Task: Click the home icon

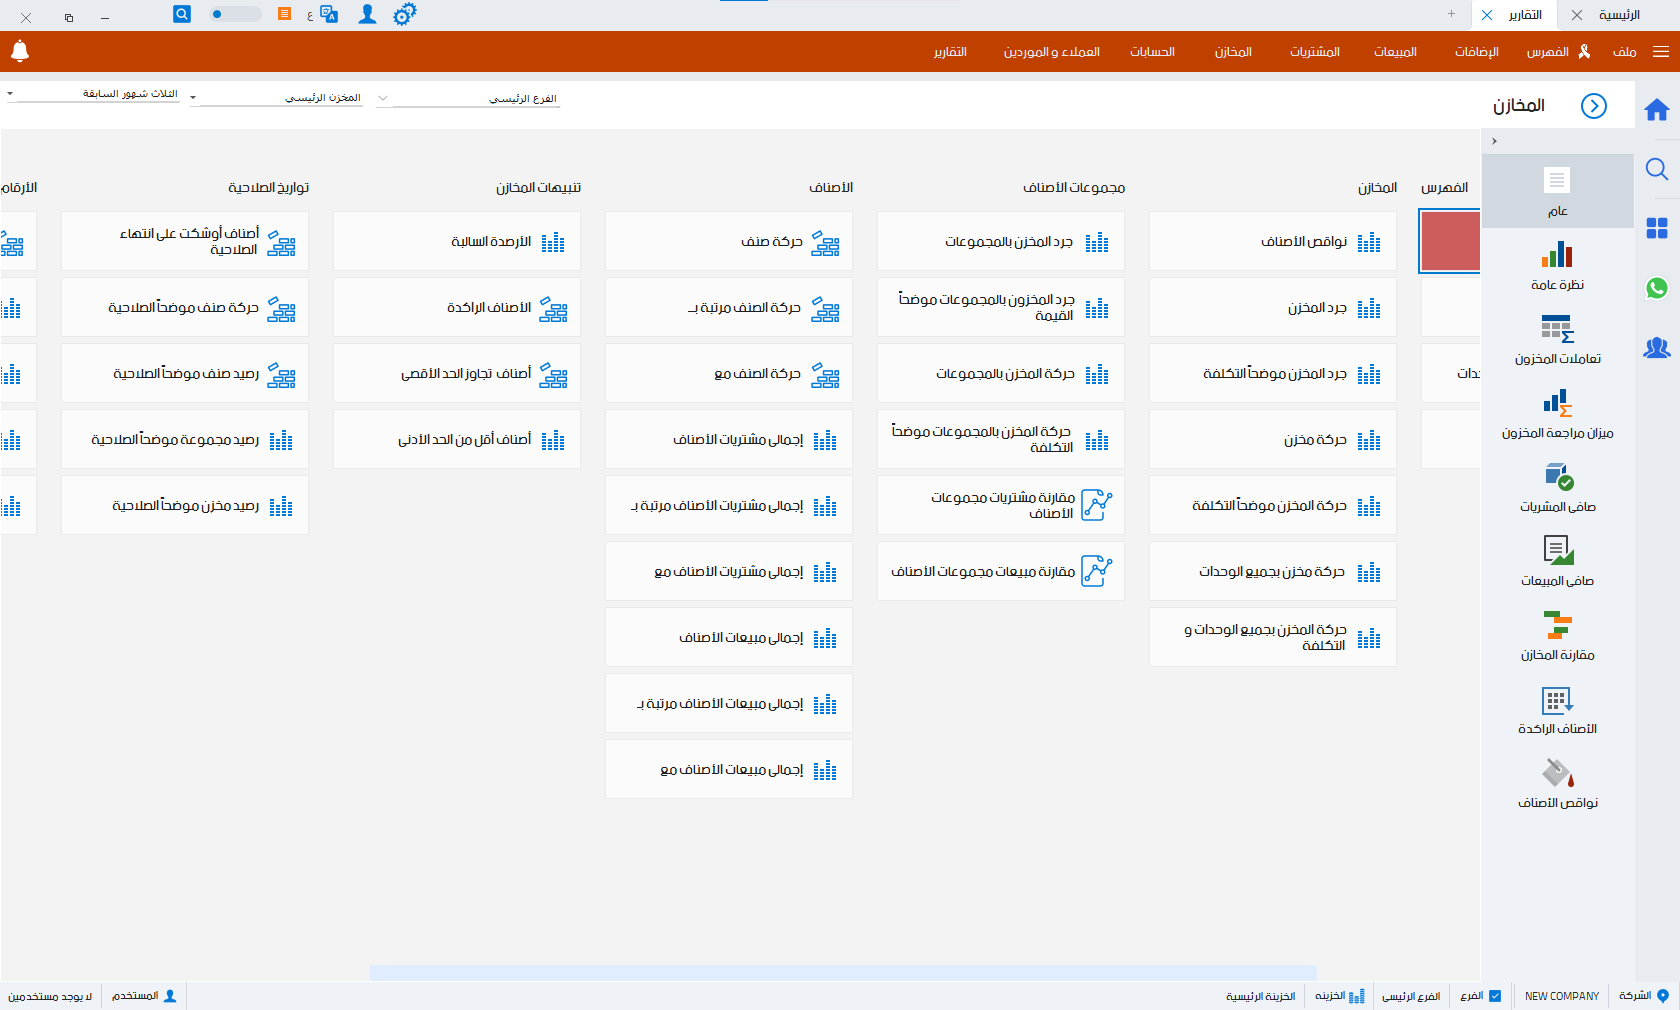Action: (x=1657, y=110)
